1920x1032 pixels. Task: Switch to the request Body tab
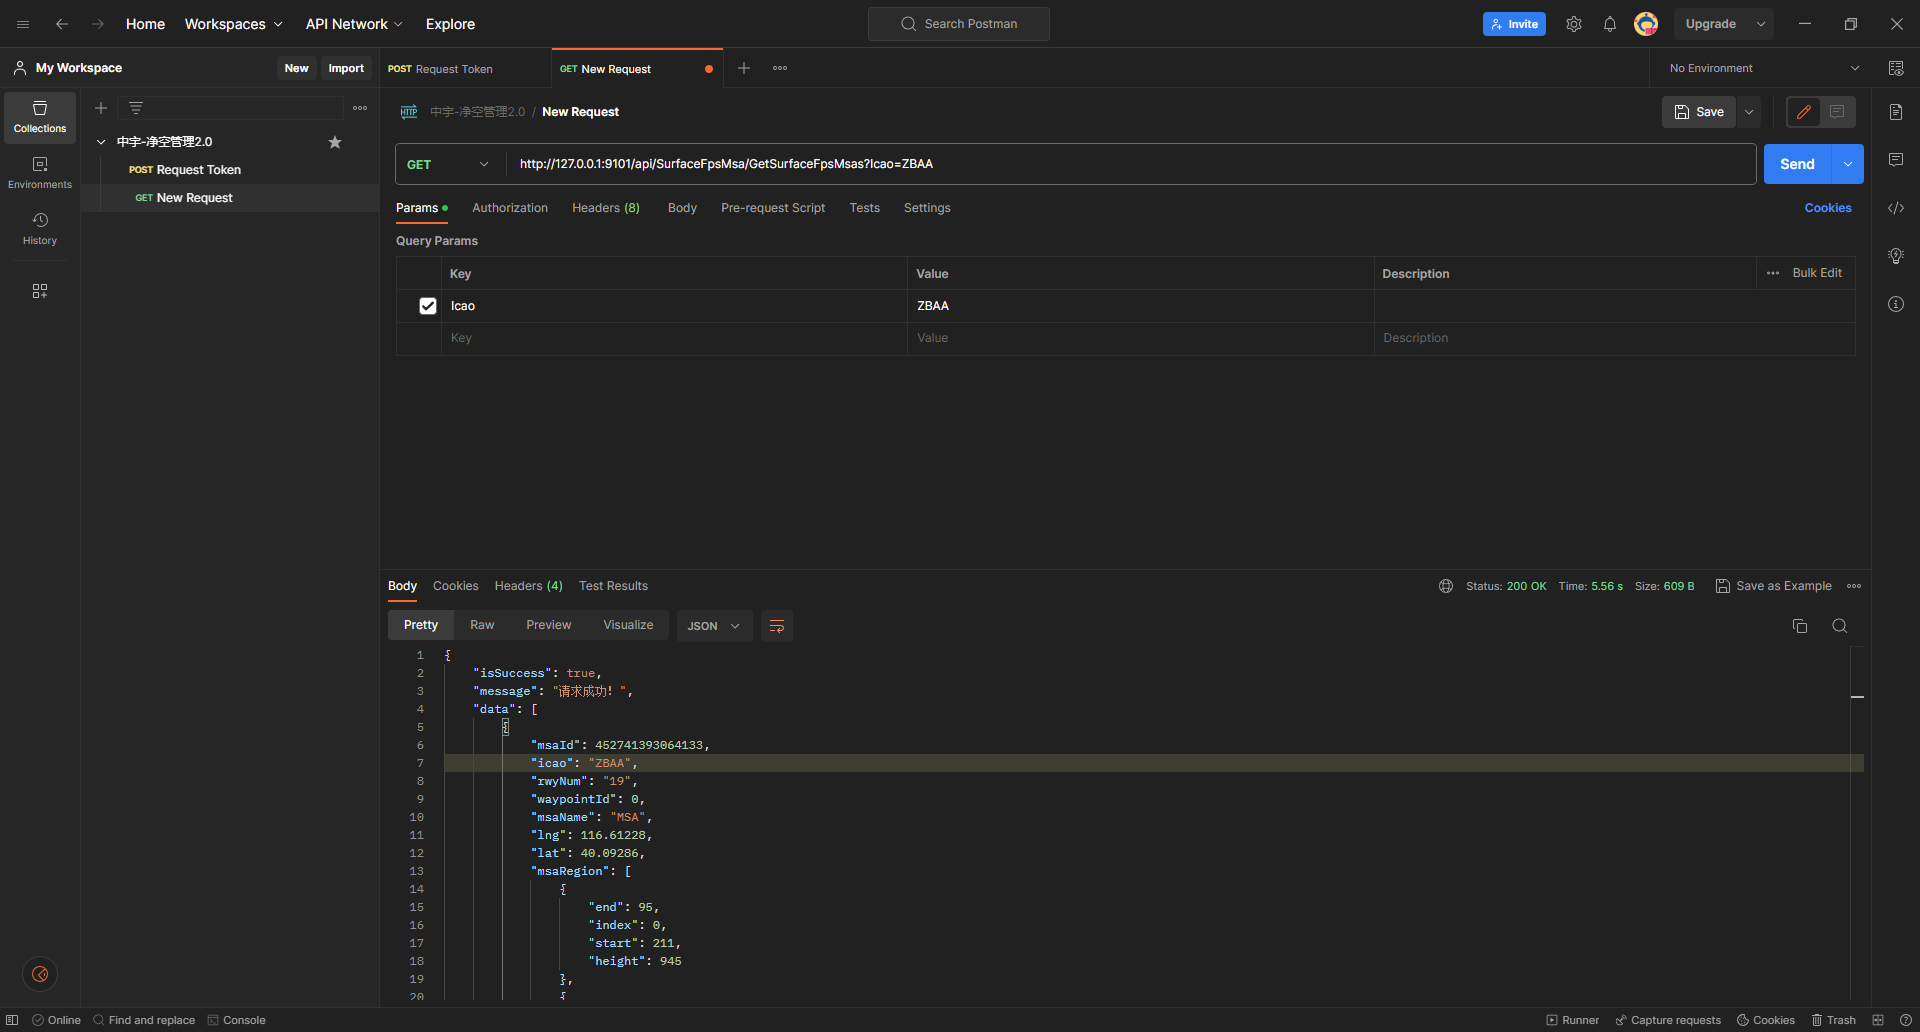click(x=682, y=208)
